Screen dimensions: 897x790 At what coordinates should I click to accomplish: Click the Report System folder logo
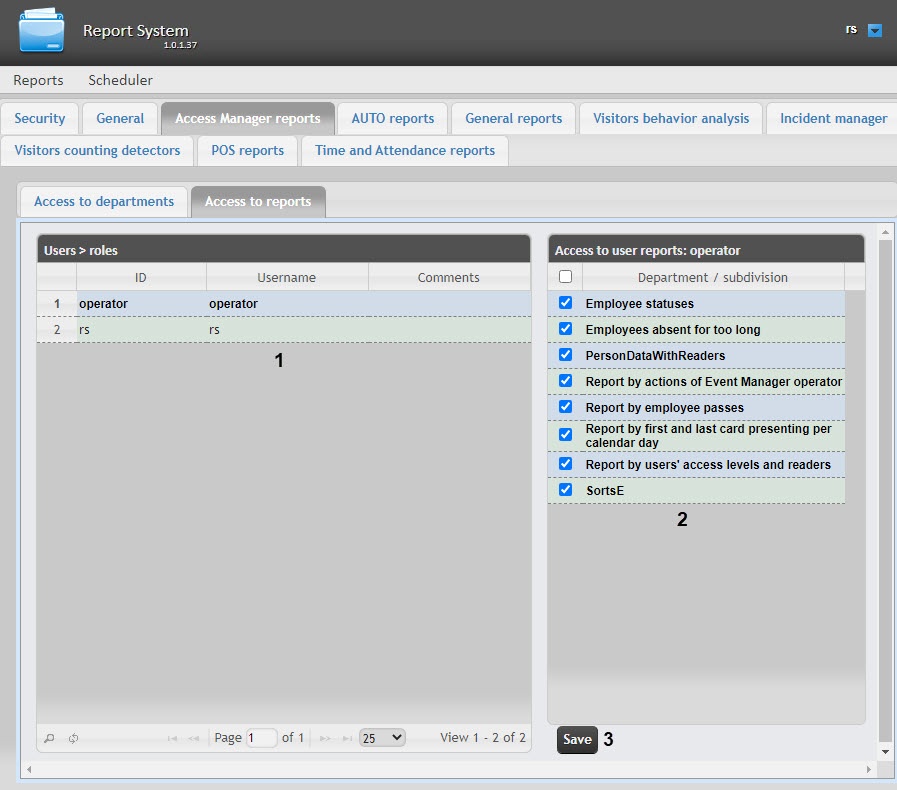tap(42, 32)
